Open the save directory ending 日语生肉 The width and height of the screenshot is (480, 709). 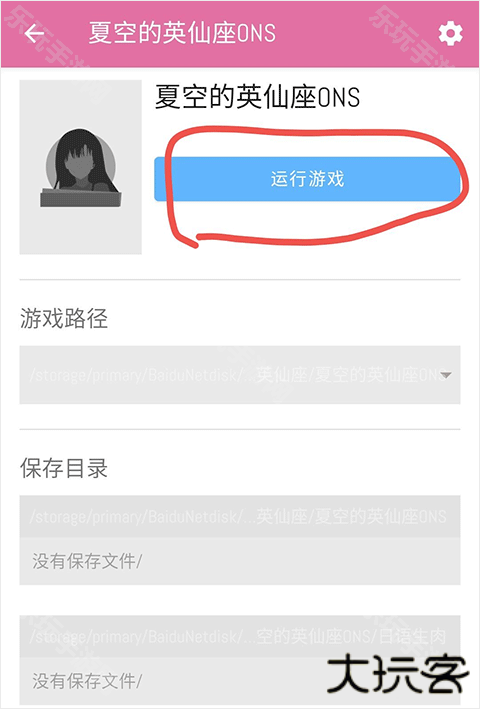[240, 636]
